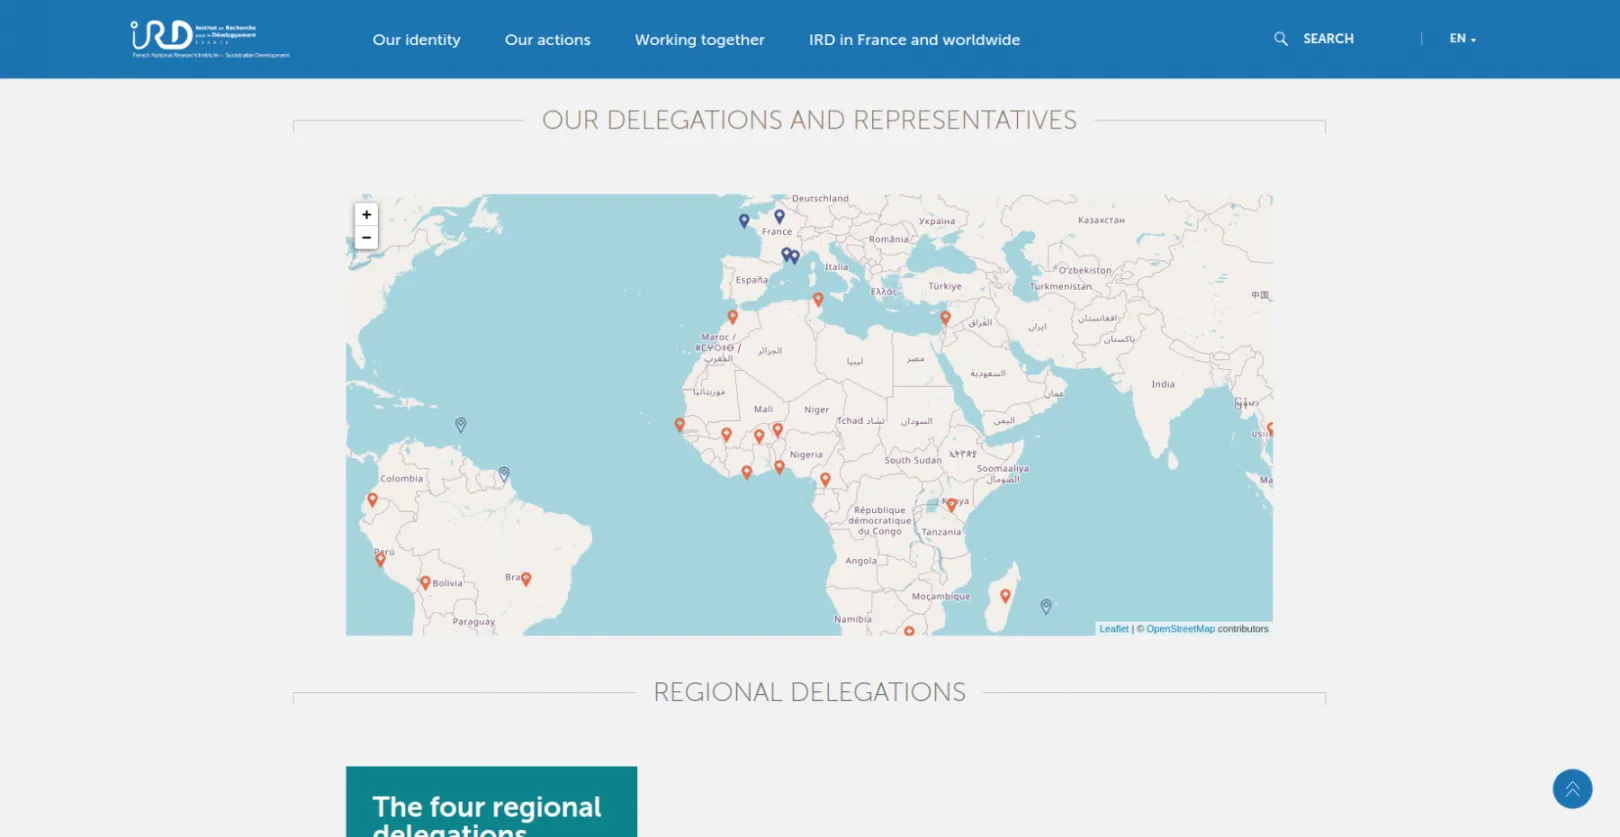Click the Leaflet attribution link

point(1114,629)
